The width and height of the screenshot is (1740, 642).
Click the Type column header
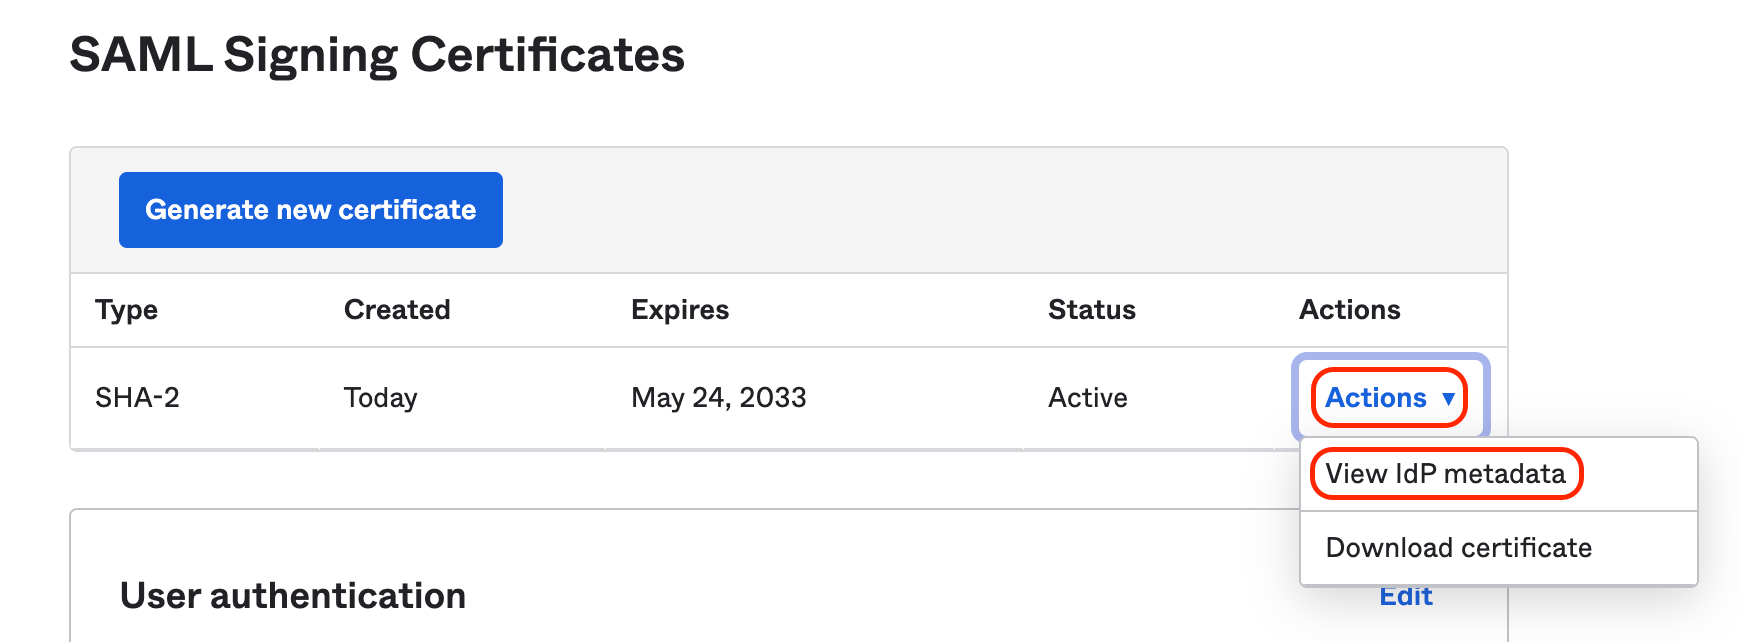pyautogui.click(x=126, y=310)
